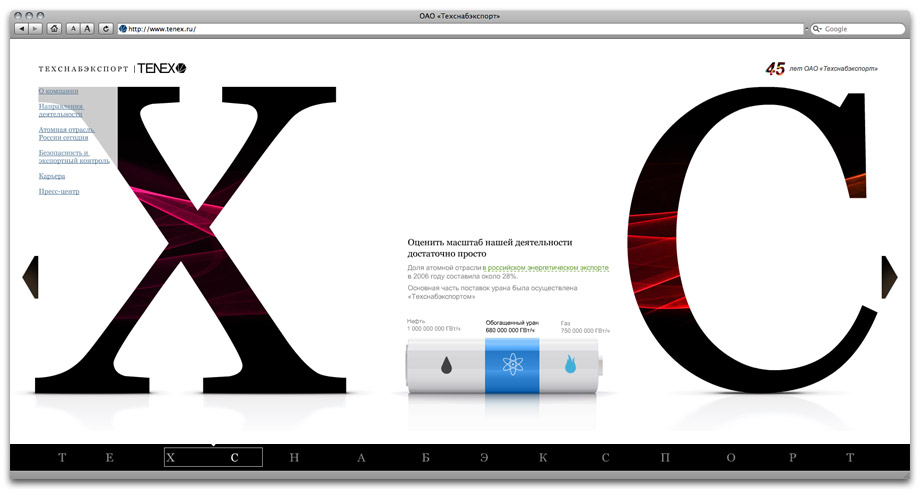The height and width of the screenshot is (489, 920).
Task: Click the '45 лет ОАО Техснабэкспорт' badge
Action: pyautogui.click(x=821, y=69)
